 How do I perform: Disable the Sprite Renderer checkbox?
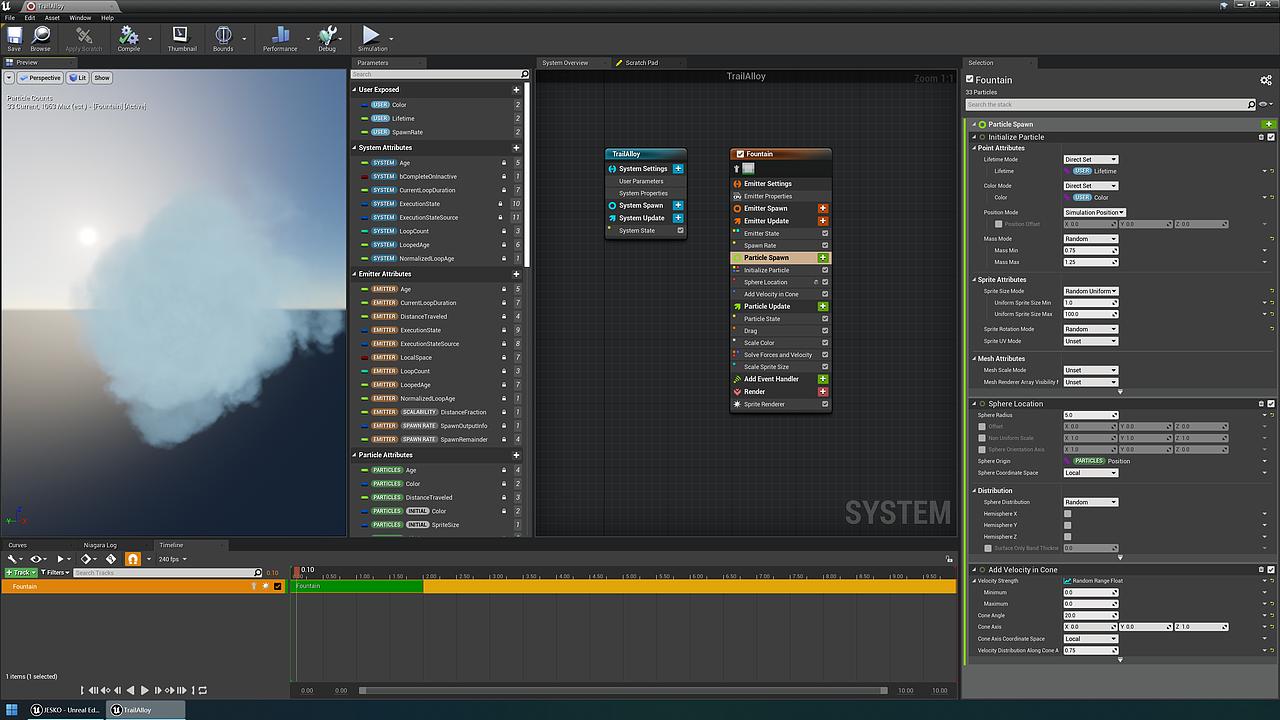click(x=825, y=404)
